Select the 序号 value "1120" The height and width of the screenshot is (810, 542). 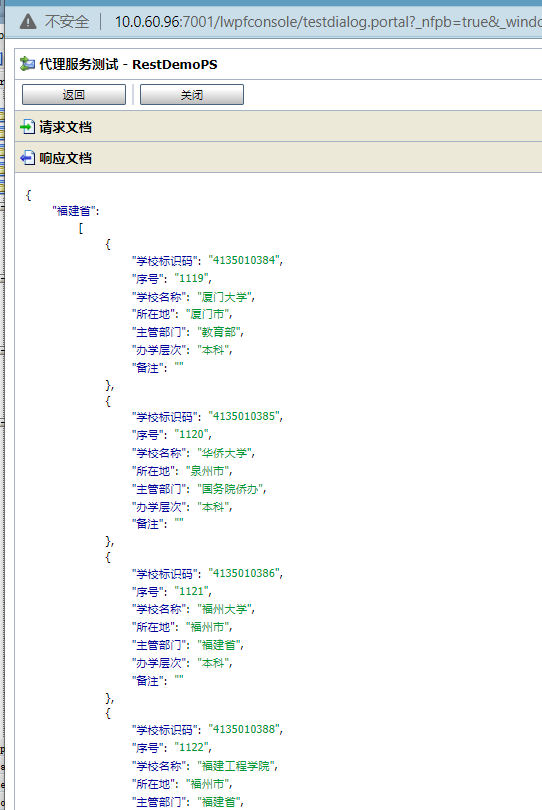192,434
